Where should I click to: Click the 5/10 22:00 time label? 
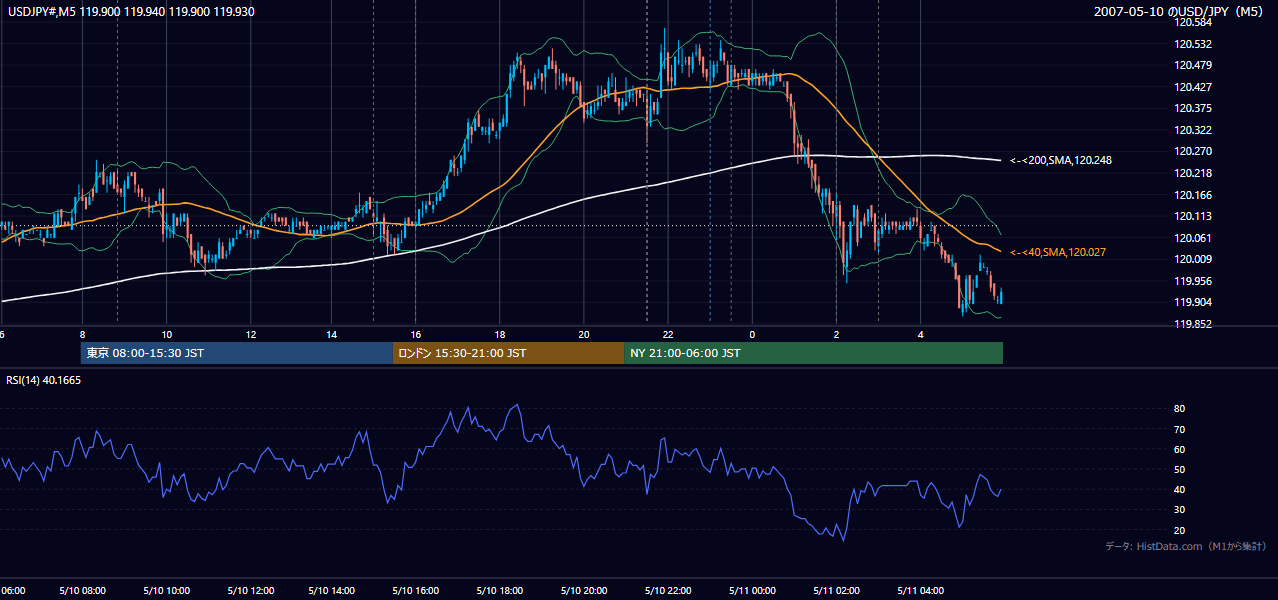click(x=667, y=590)
